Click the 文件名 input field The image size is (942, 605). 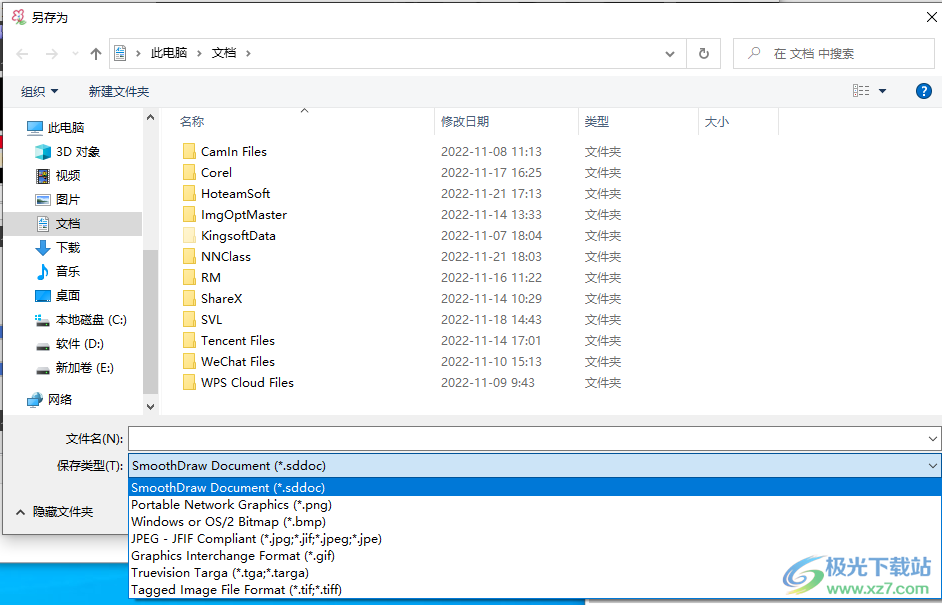coord(526,439)
